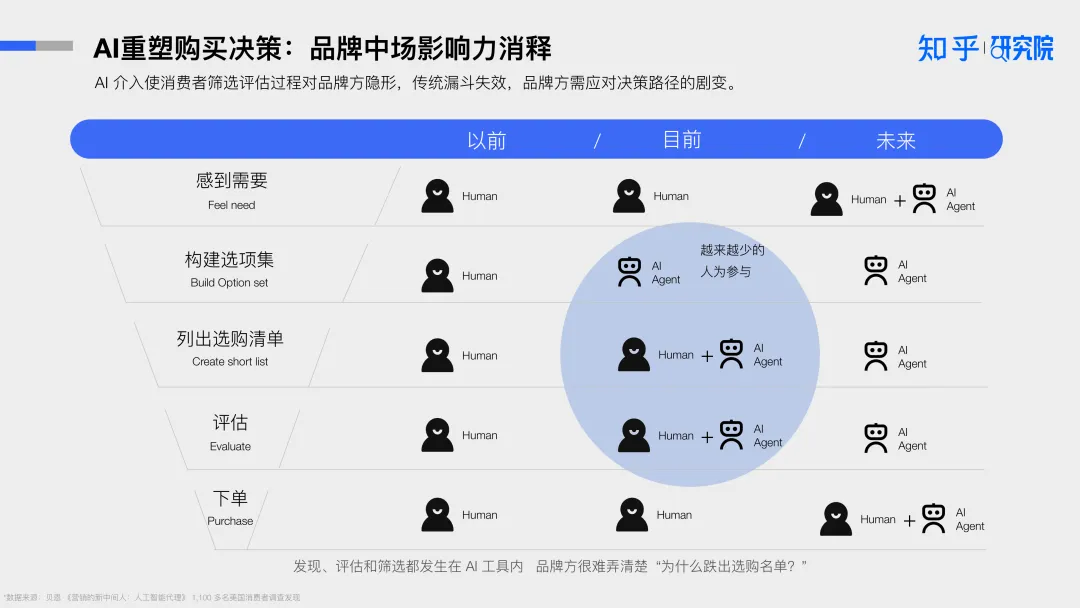This screenshot has width=1080, height=608.
Task: Click the Human icon in 目前 Purchase row
Action: [x=632, y=514]
